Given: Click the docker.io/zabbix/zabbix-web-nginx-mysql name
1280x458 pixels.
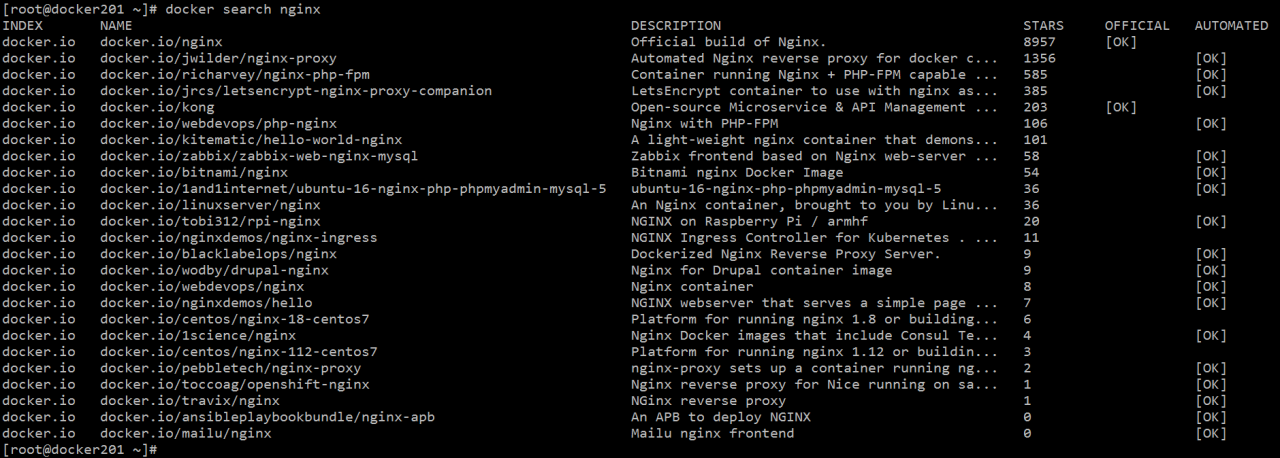Looking at the screenshot, I should point(258,156).
